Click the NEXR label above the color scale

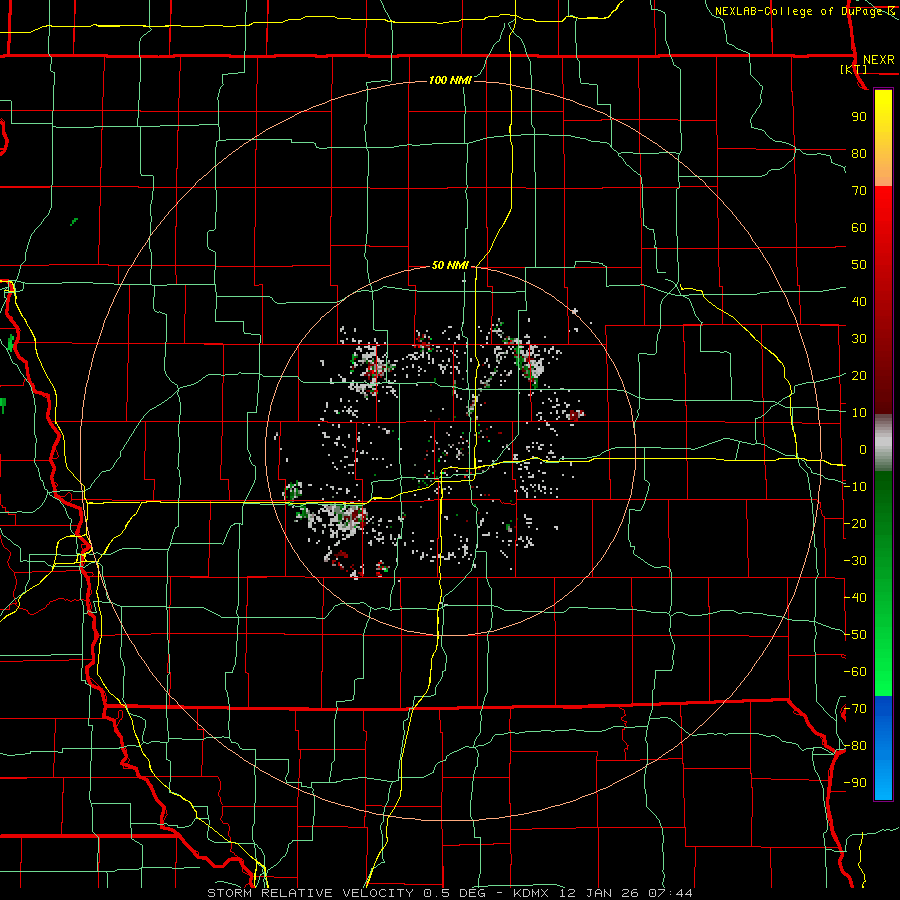pyautogui.click(x=878, y=60)
